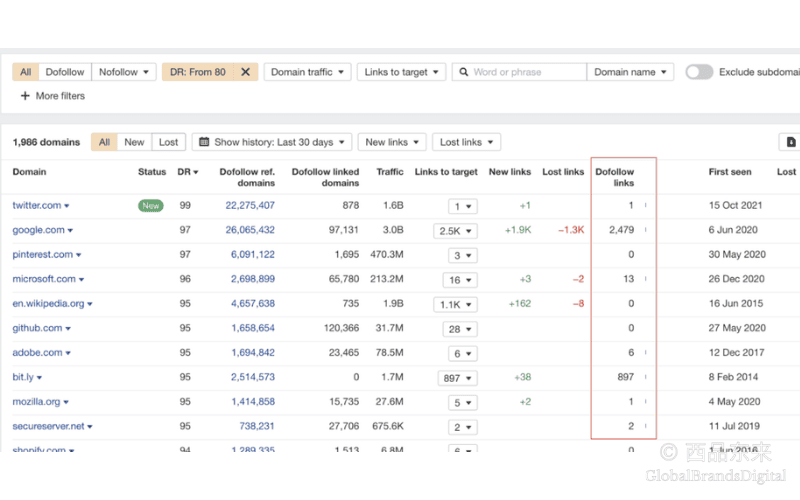Remove the DR: From 80 filter
Image resolution: width=800 pixels, height=500 pixels.
(245, 72)
